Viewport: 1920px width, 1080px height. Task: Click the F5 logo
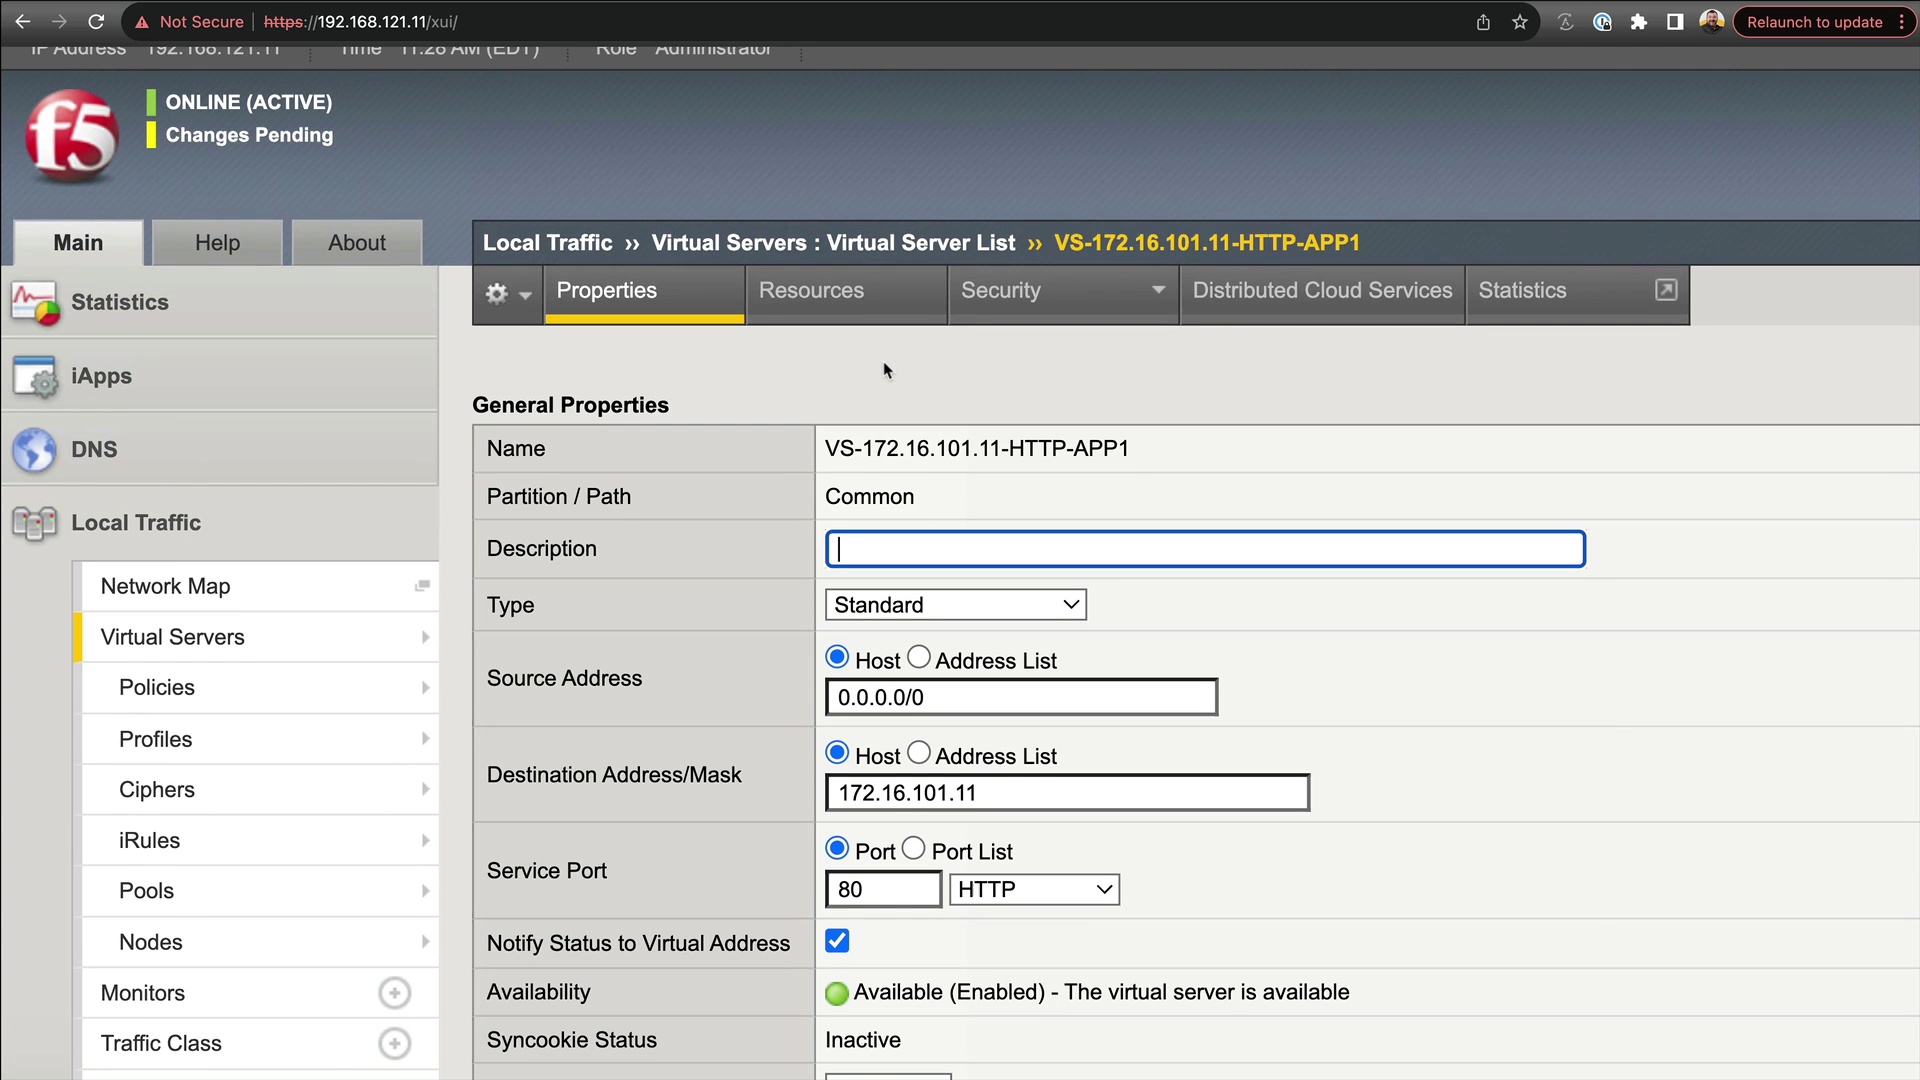click(x=72, y=136)
